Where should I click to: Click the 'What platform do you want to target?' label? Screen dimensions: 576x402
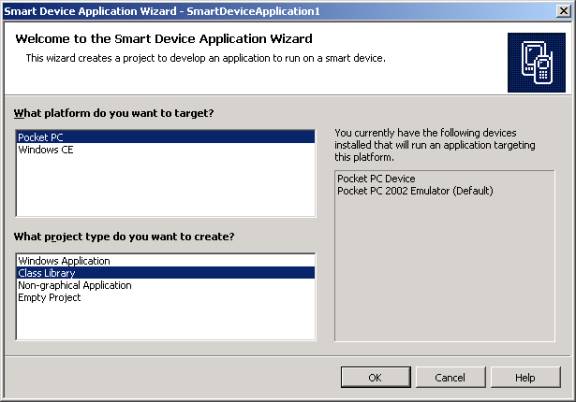coord(114,113)
